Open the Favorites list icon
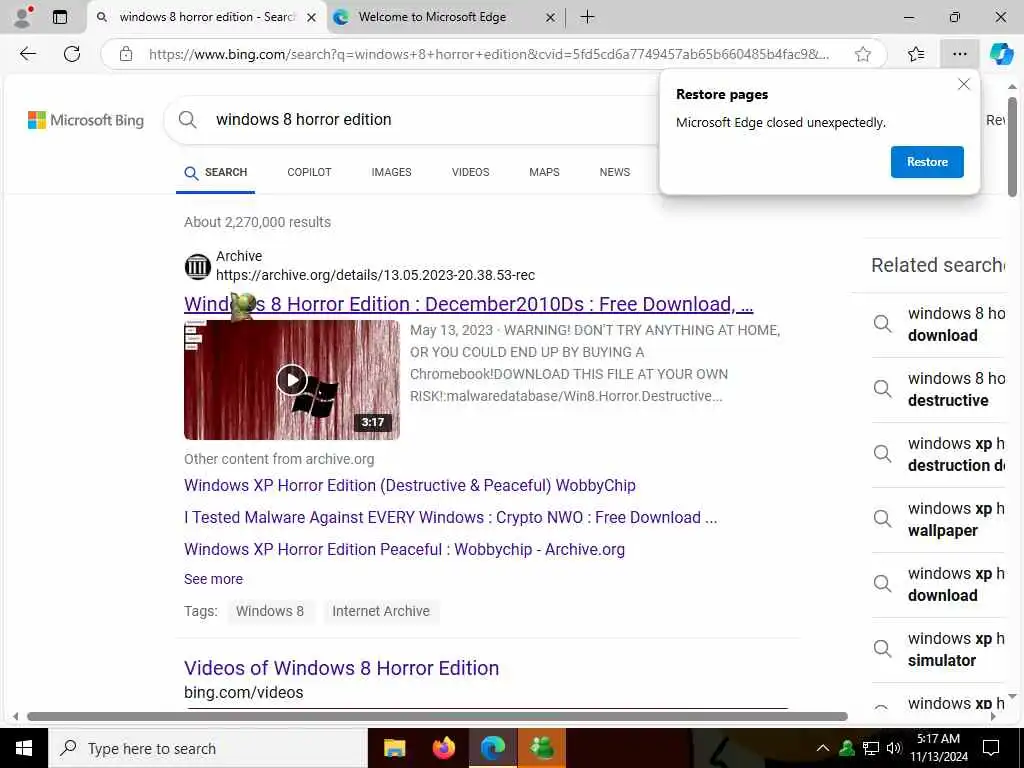The width and height of the screenshot is (1024, 768). click(x=916, y=54)
